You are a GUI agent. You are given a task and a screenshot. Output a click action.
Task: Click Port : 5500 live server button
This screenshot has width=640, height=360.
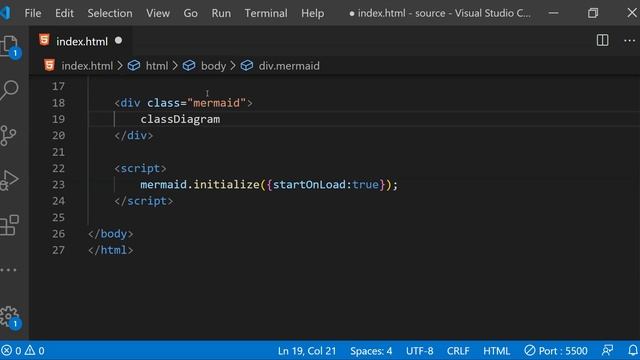click(556, 351)
